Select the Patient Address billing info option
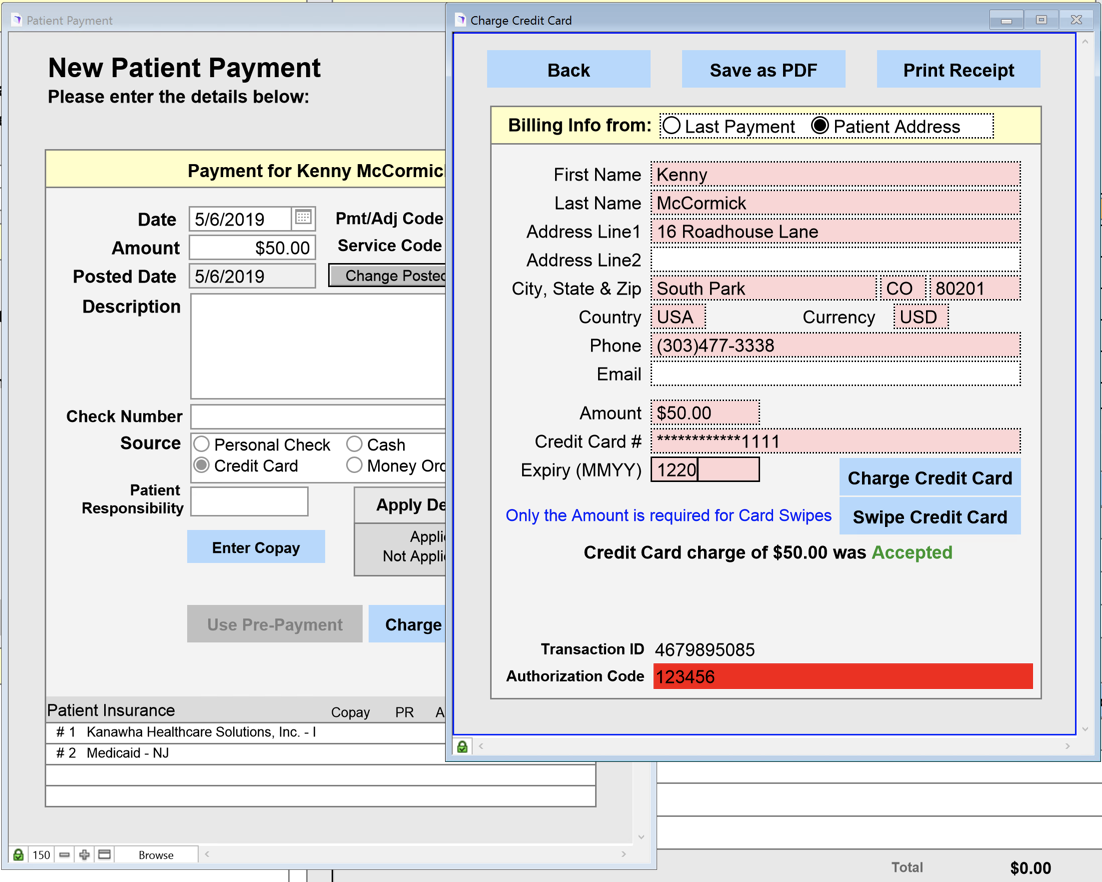This screenshot has width=1102, height=882. pyautogui.click(x=820, y=126)
